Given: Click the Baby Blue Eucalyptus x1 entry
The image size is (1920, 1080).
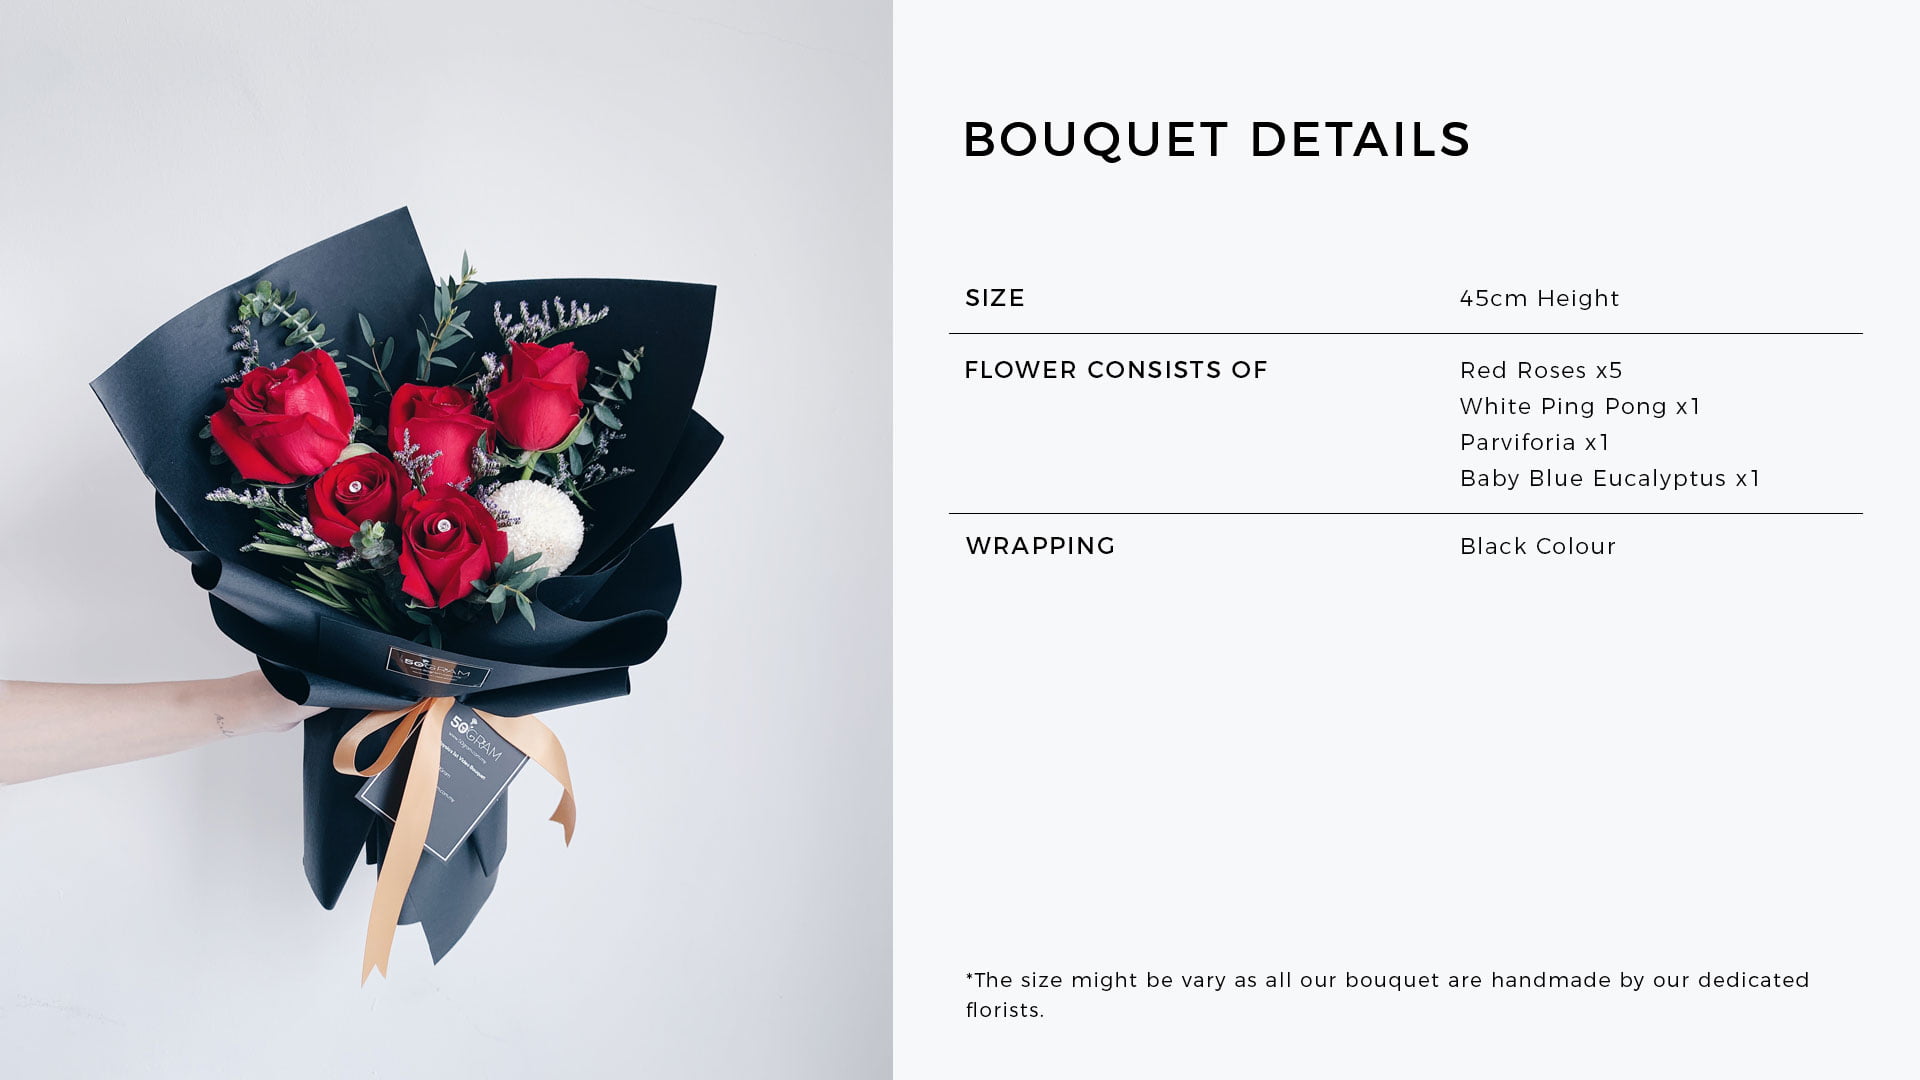Looking at the screenshot, I should pos(1610,478).
